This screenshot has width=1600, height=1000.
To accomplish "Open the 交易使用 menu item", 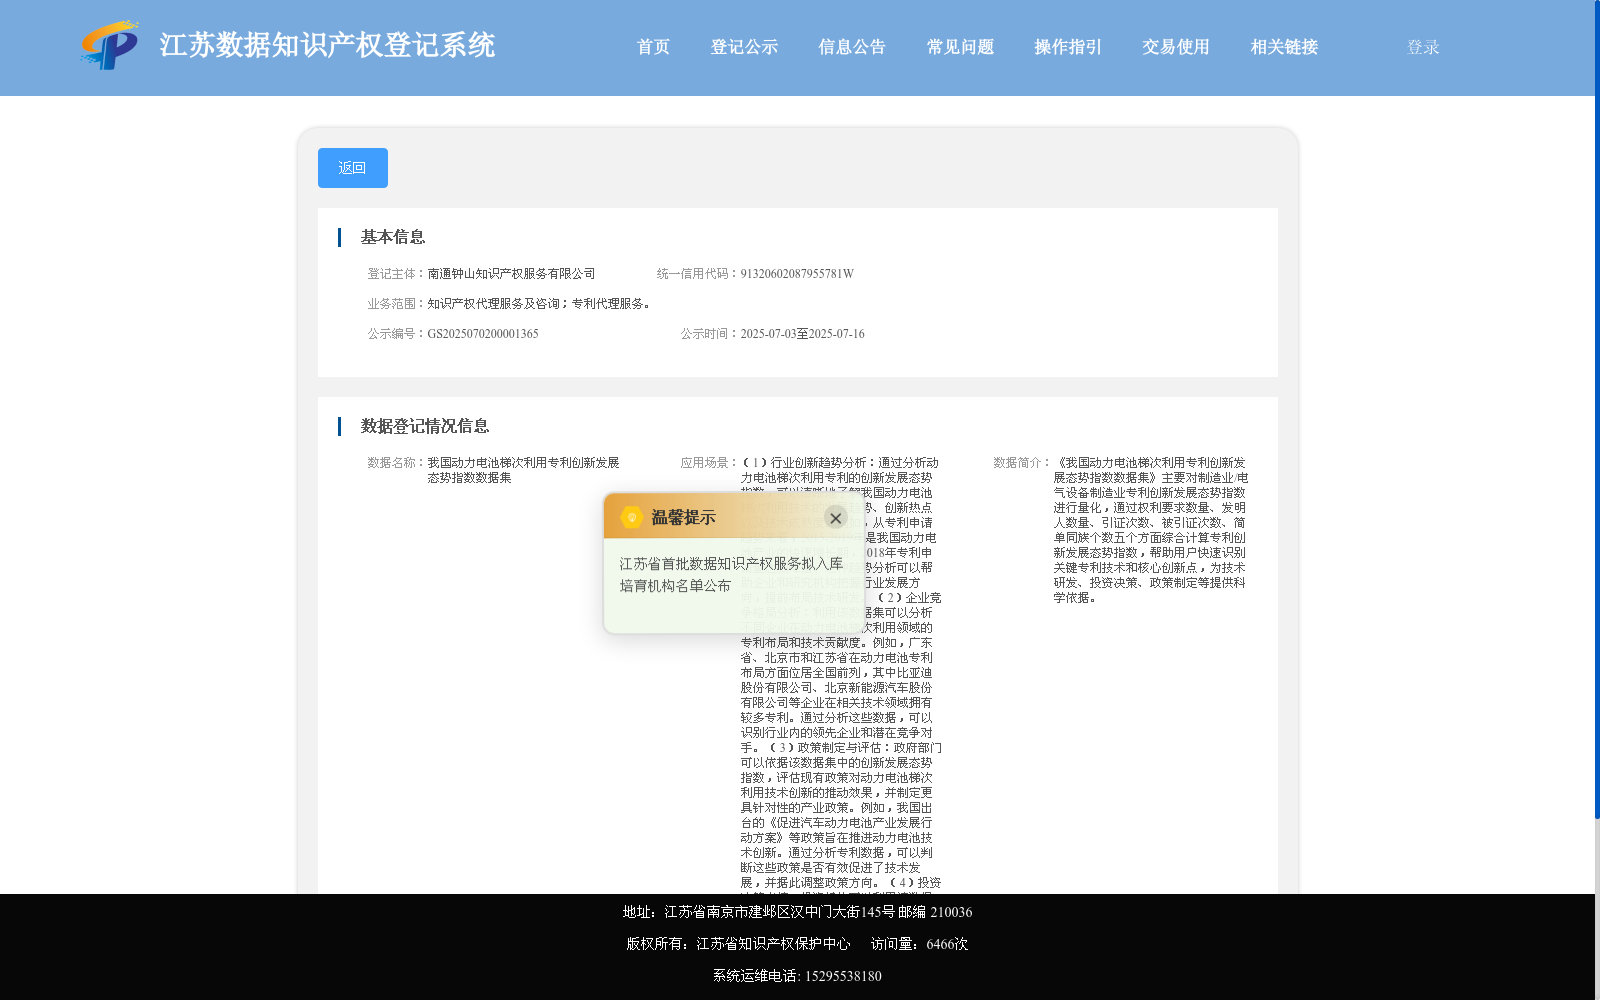I will click(1176, 47).
